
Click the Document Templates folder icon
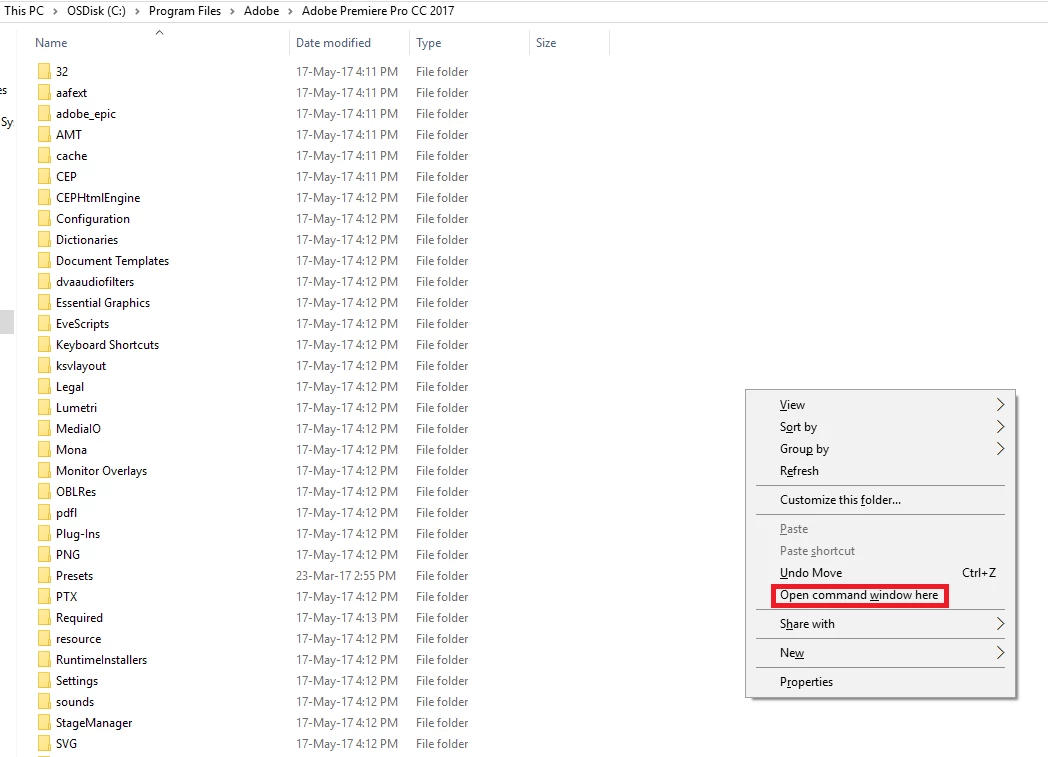pyautogui.click(x=44, y=261)
